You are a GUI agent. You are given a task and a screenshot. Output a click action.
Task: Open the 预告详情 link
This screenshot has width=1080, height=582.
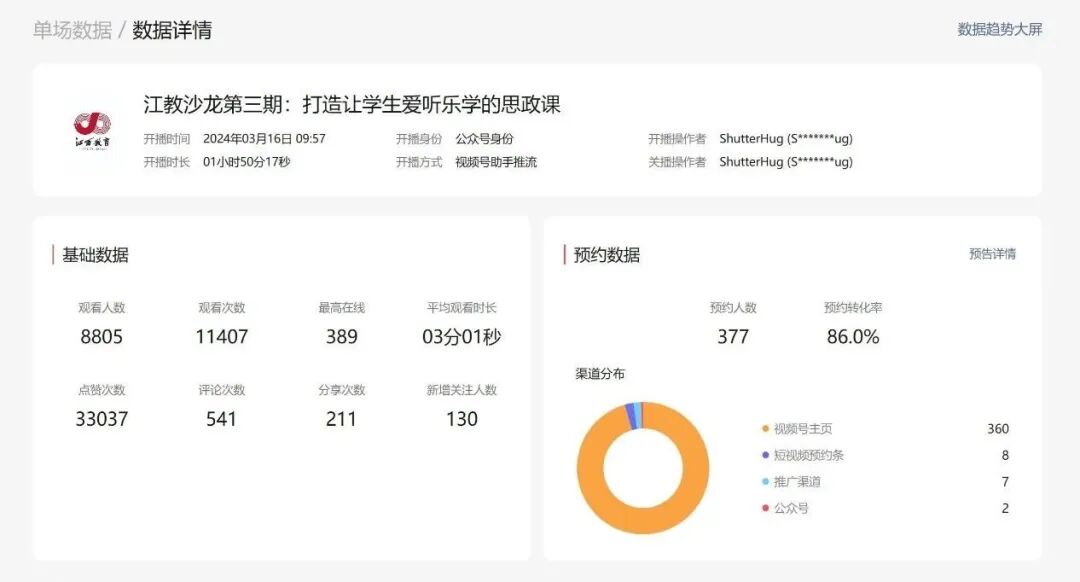(x=995, y=255)
